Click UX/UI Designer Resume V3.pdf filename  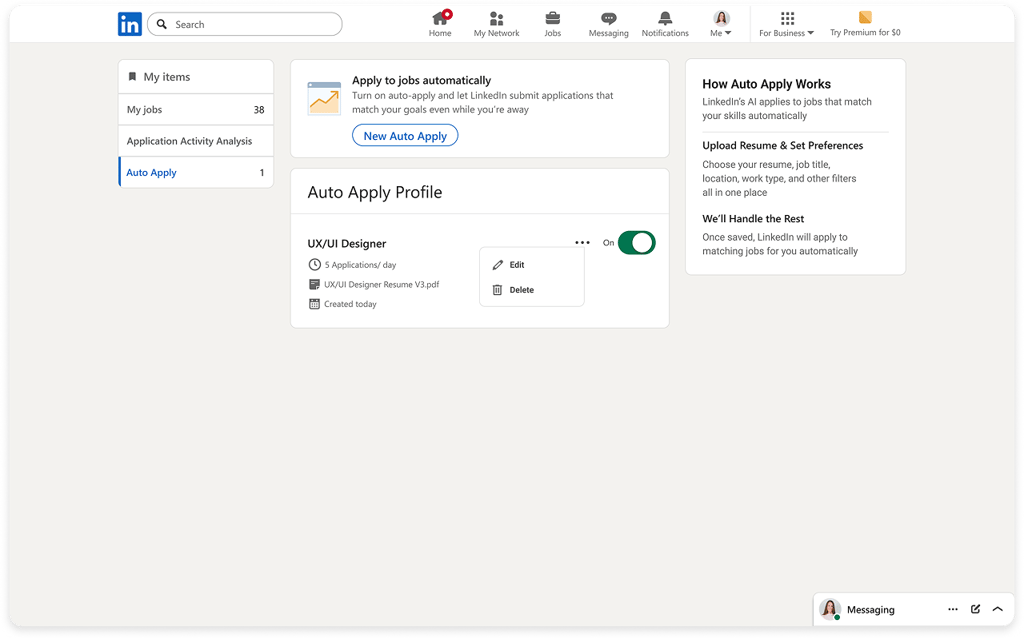381,285
